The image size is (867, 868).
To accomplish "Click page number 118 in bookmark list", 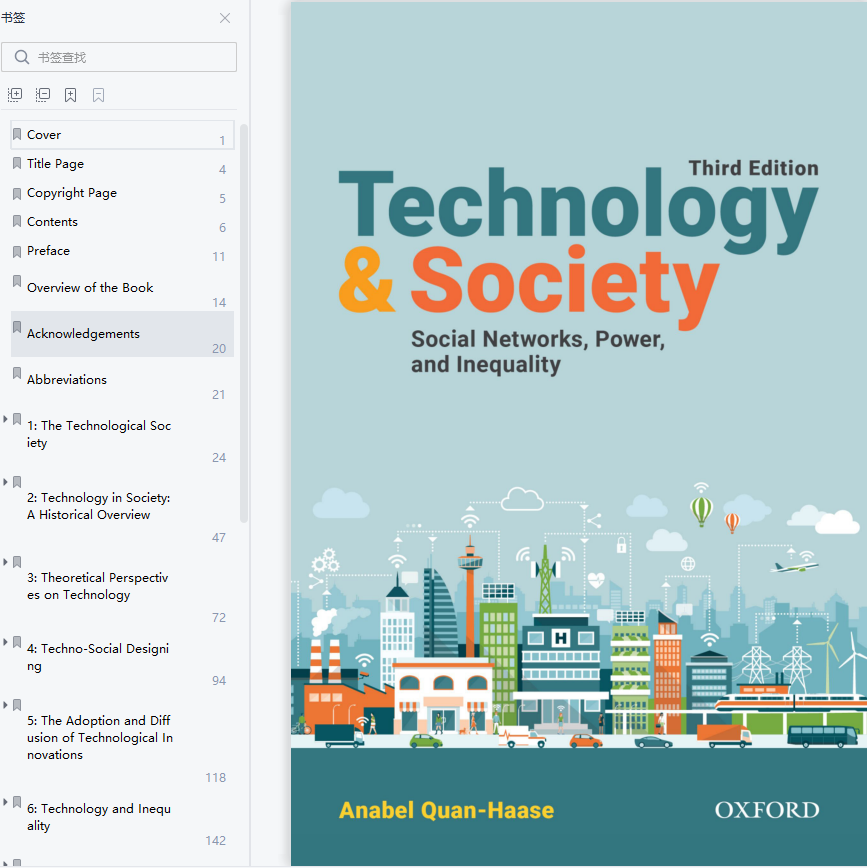I will coord(216,778).
